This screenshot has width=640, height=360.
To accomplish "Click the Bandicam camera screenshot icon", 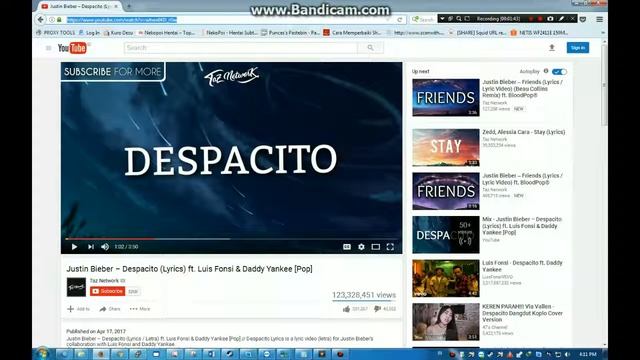I will click(550, 19).
